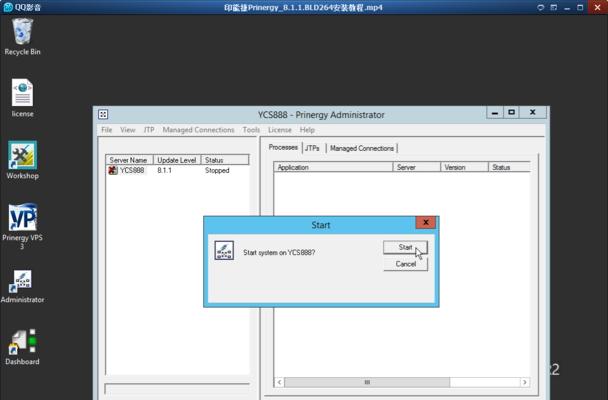The width and height of the screenshot is (608, 400).
Task: Open the JTP menu
Action: (x=149, y=130)
